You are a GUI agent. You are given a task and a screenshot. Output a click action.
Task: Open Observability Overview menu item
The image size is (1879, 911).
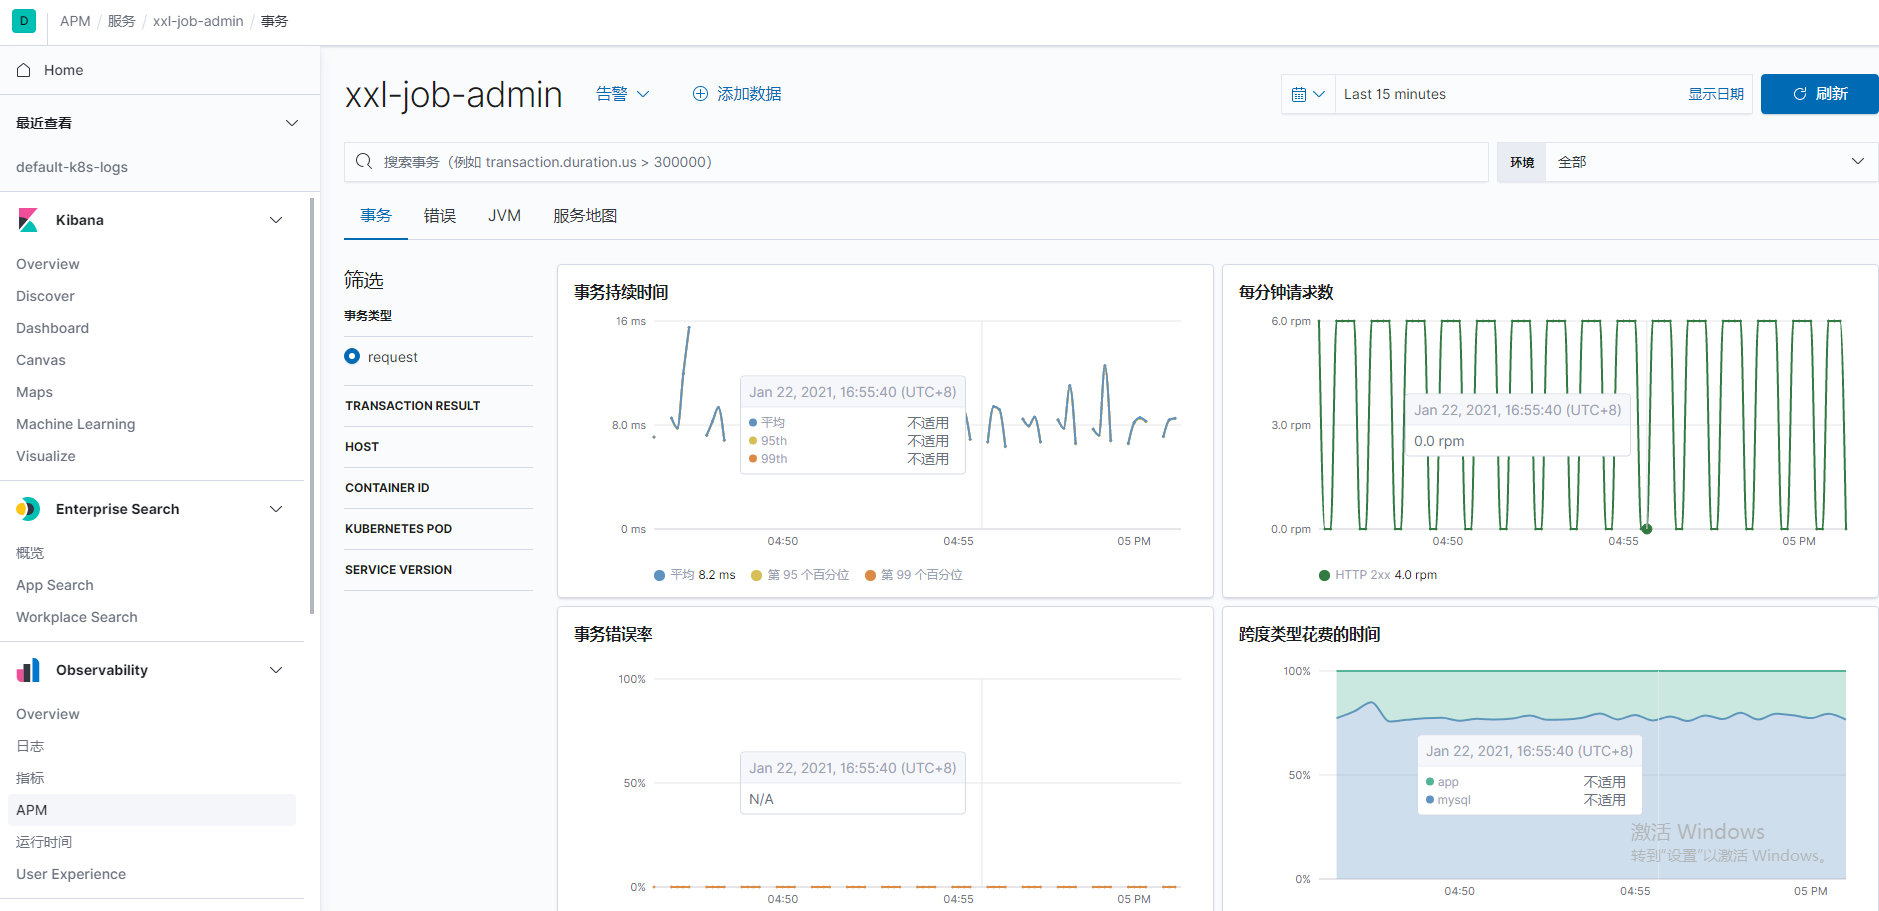coord(48,714)
